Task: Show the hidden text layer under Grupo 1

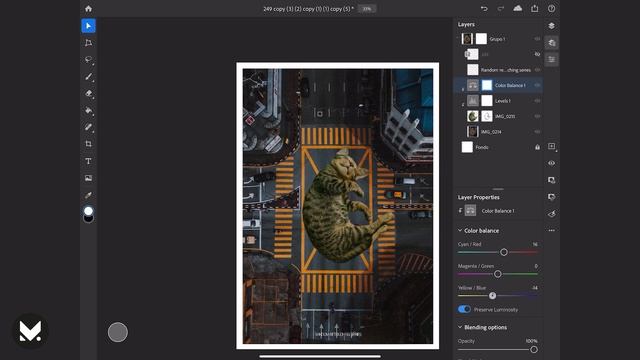Action: pyautogui.click(x=537, y=54)
